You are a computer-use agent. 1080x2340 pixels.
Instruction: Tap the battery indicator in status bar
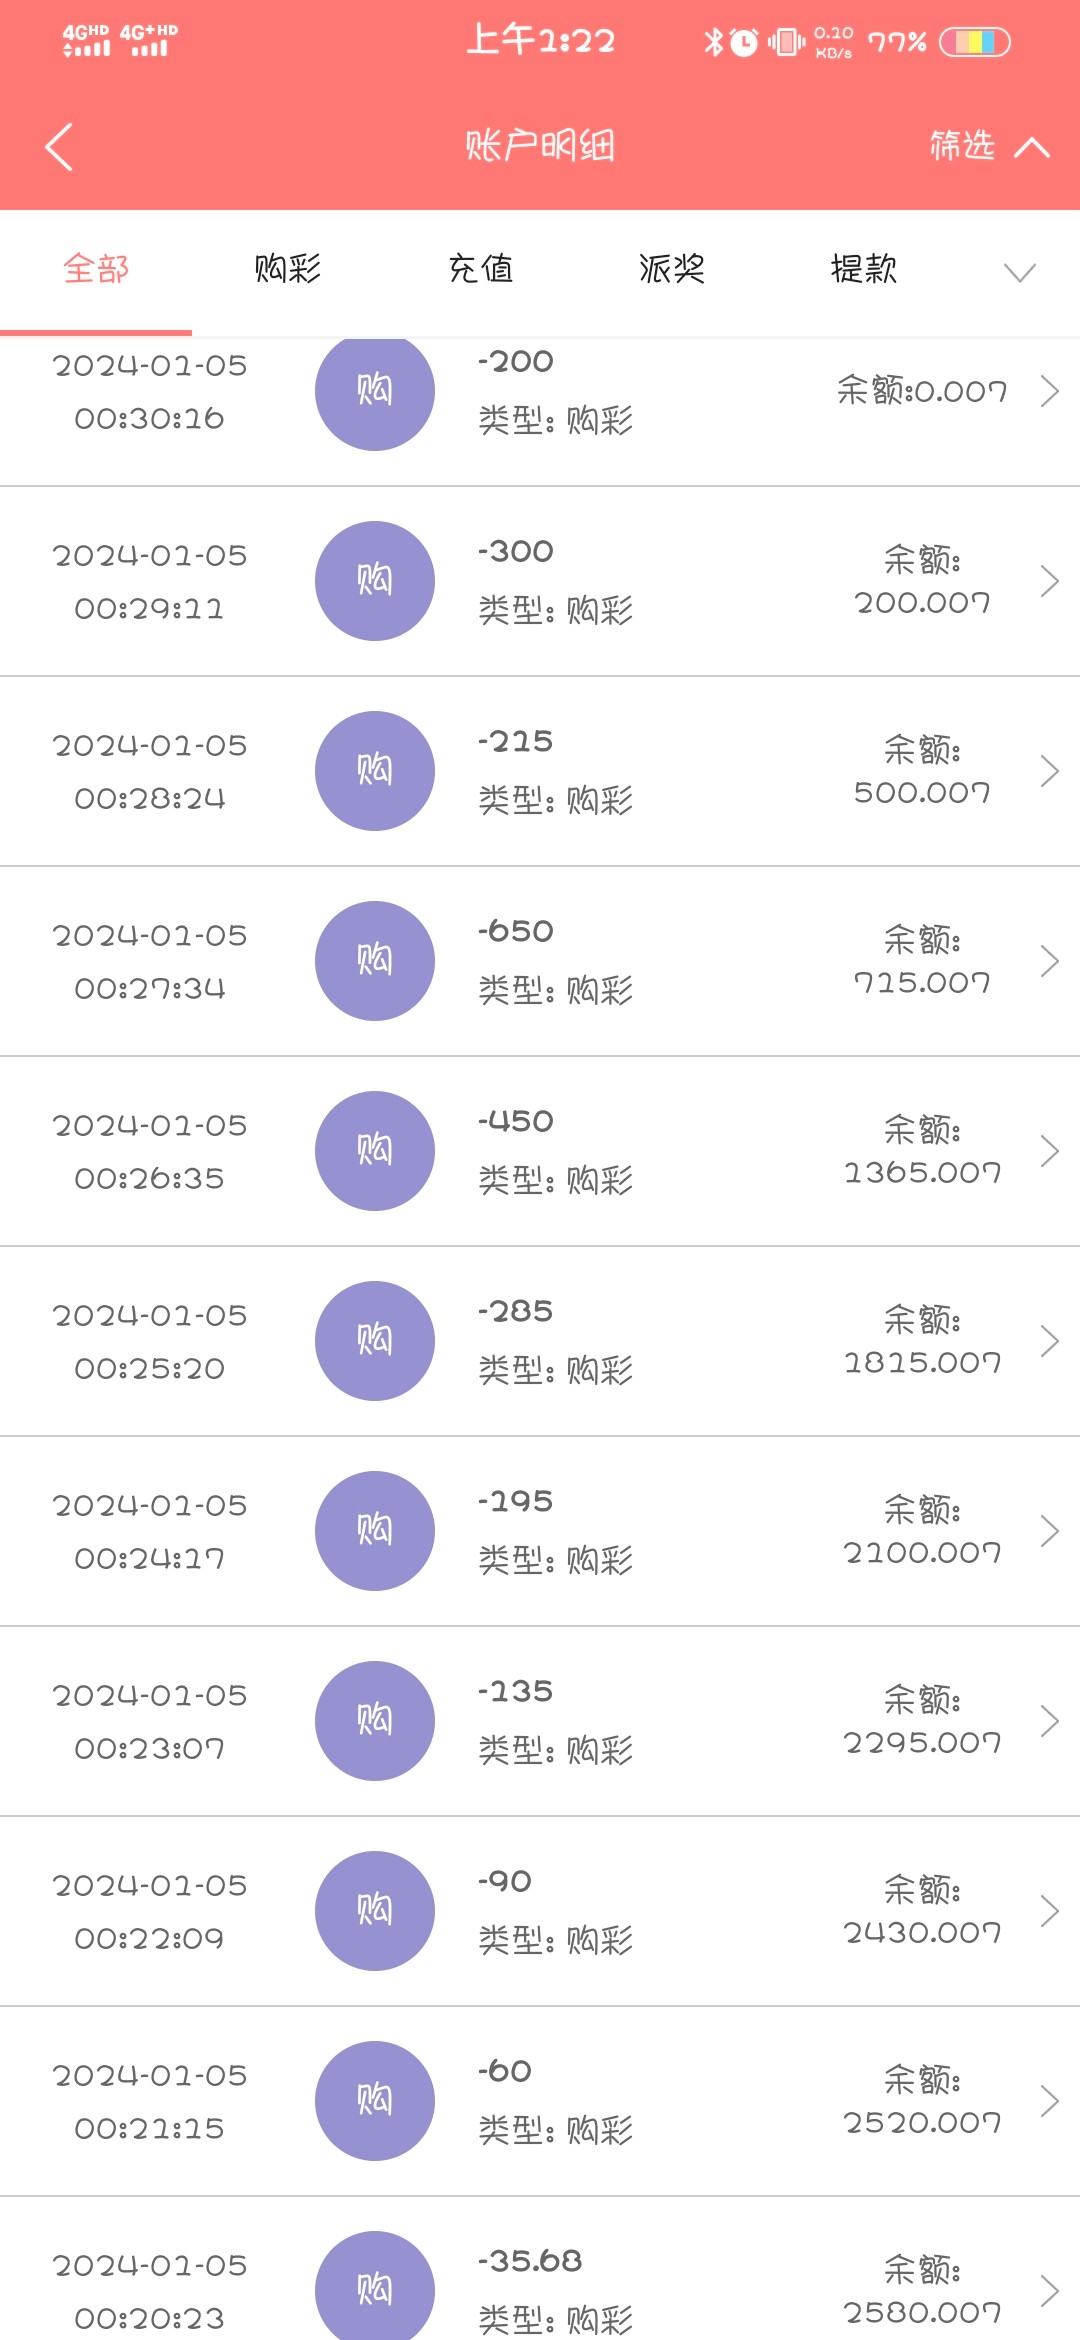point(975,42)
